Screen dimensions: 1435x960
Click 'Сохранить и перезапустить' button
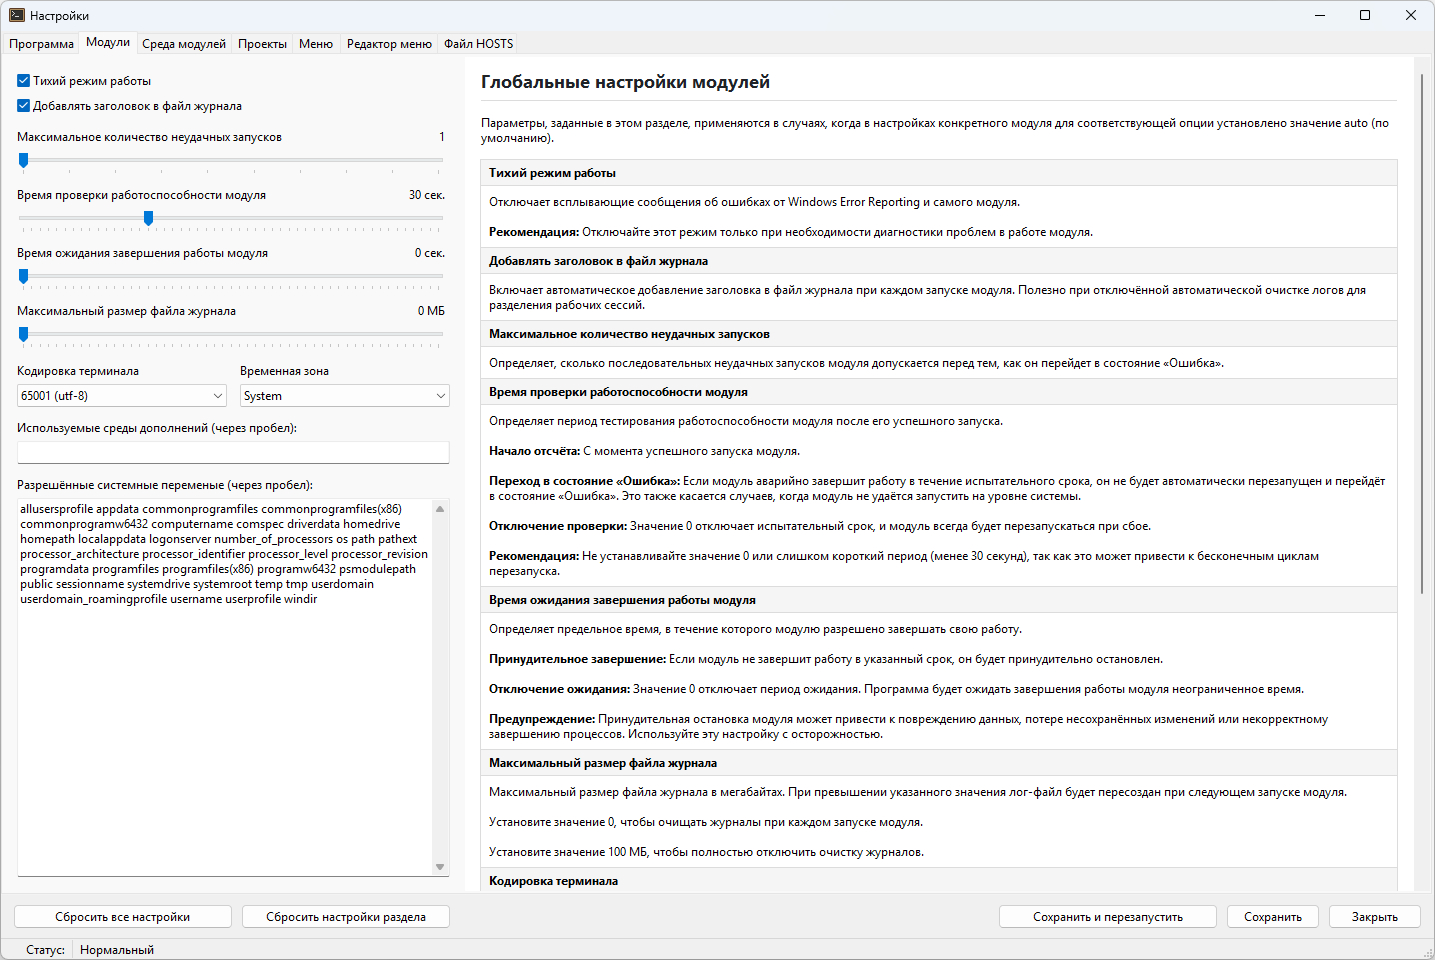[1107, 917]
